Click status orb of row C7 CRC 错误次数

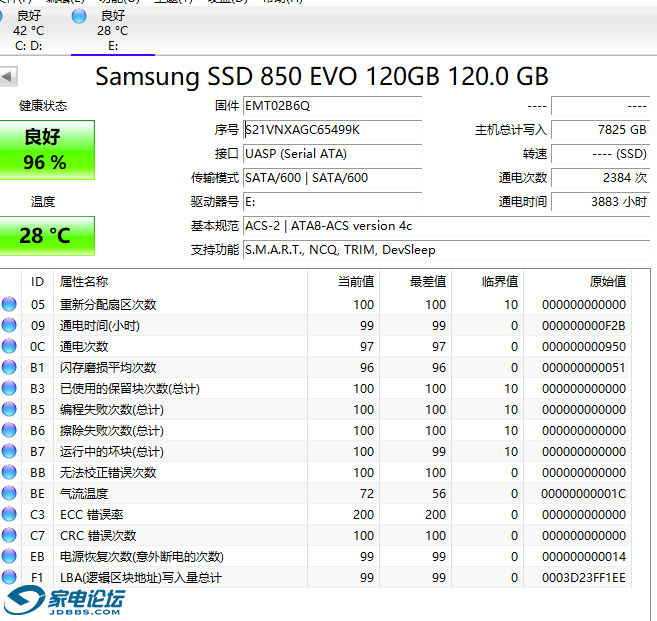[x=9, y=535]
